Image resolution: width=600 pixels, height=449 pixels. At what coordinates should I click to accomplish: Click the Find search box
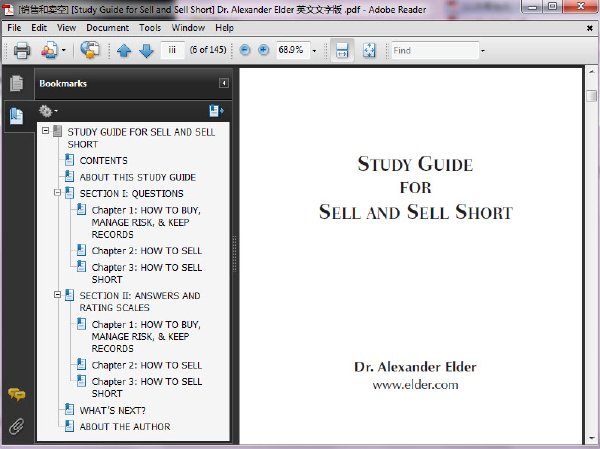(435, 51)
